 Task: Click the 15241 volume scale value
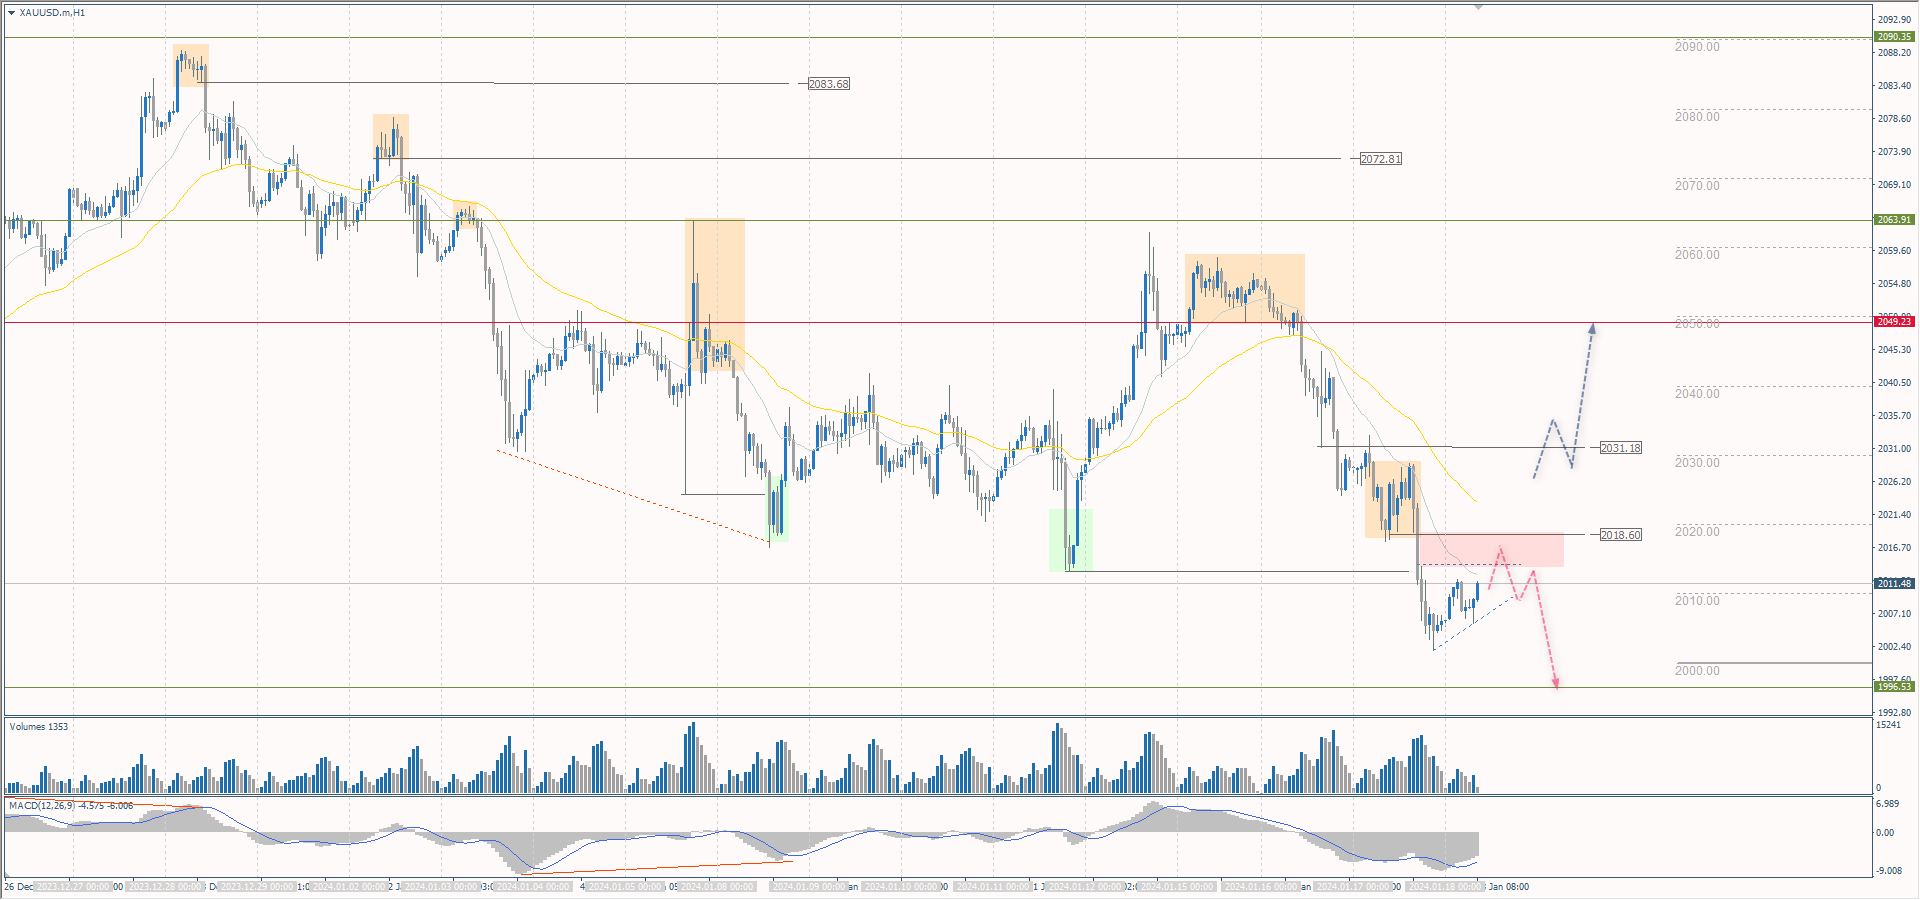(x=1888, y=725)
